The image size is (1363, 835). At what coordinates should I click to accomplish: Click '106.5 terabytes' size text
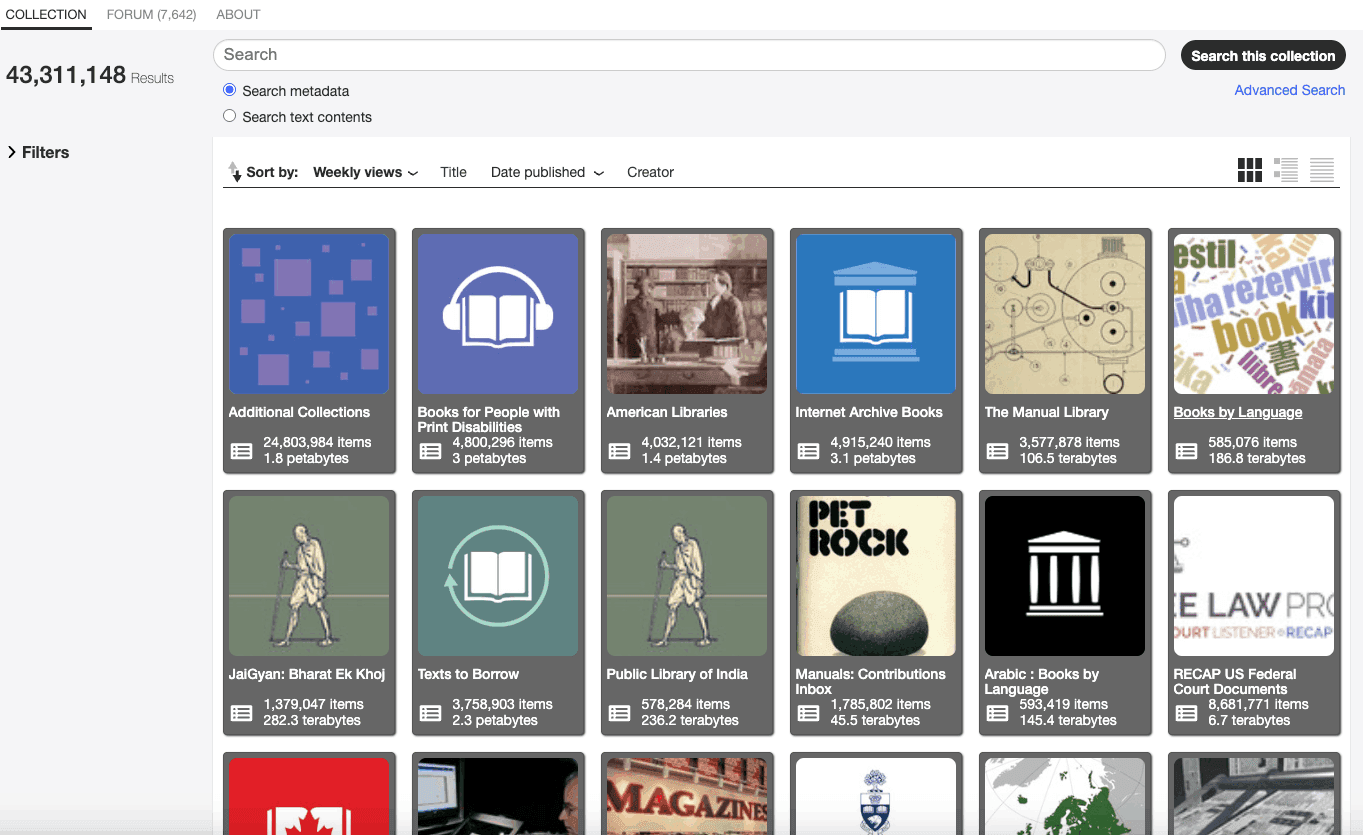(x=1068, y=458)
